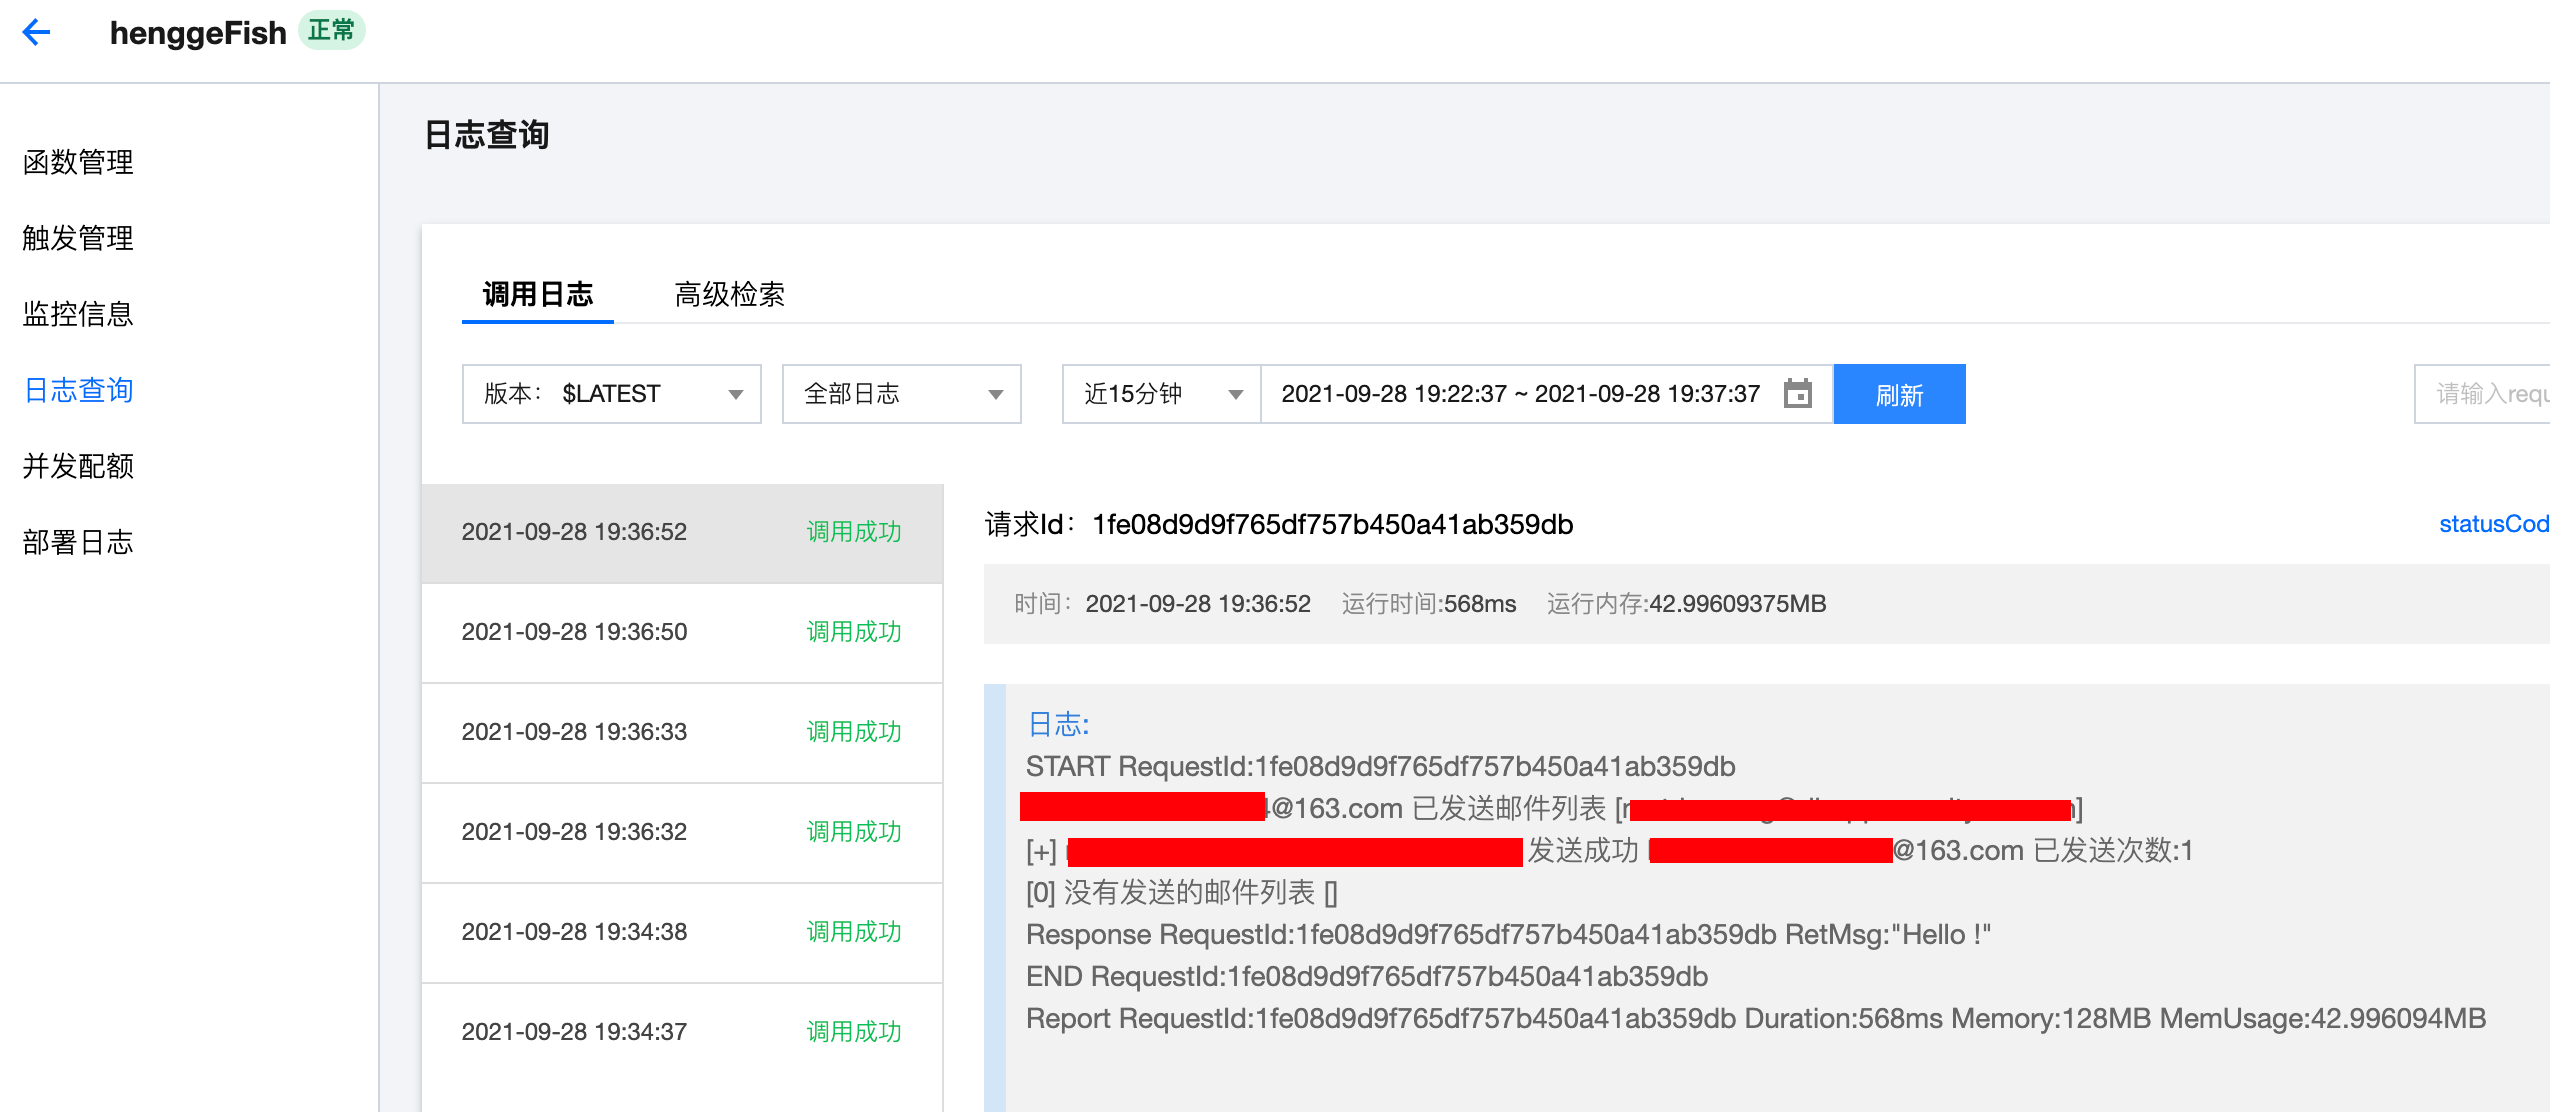This screenshot has height=1112, width=2550.
Task: Open the 全部日志 log type dropdown
Action: click(x=901, y=394)
